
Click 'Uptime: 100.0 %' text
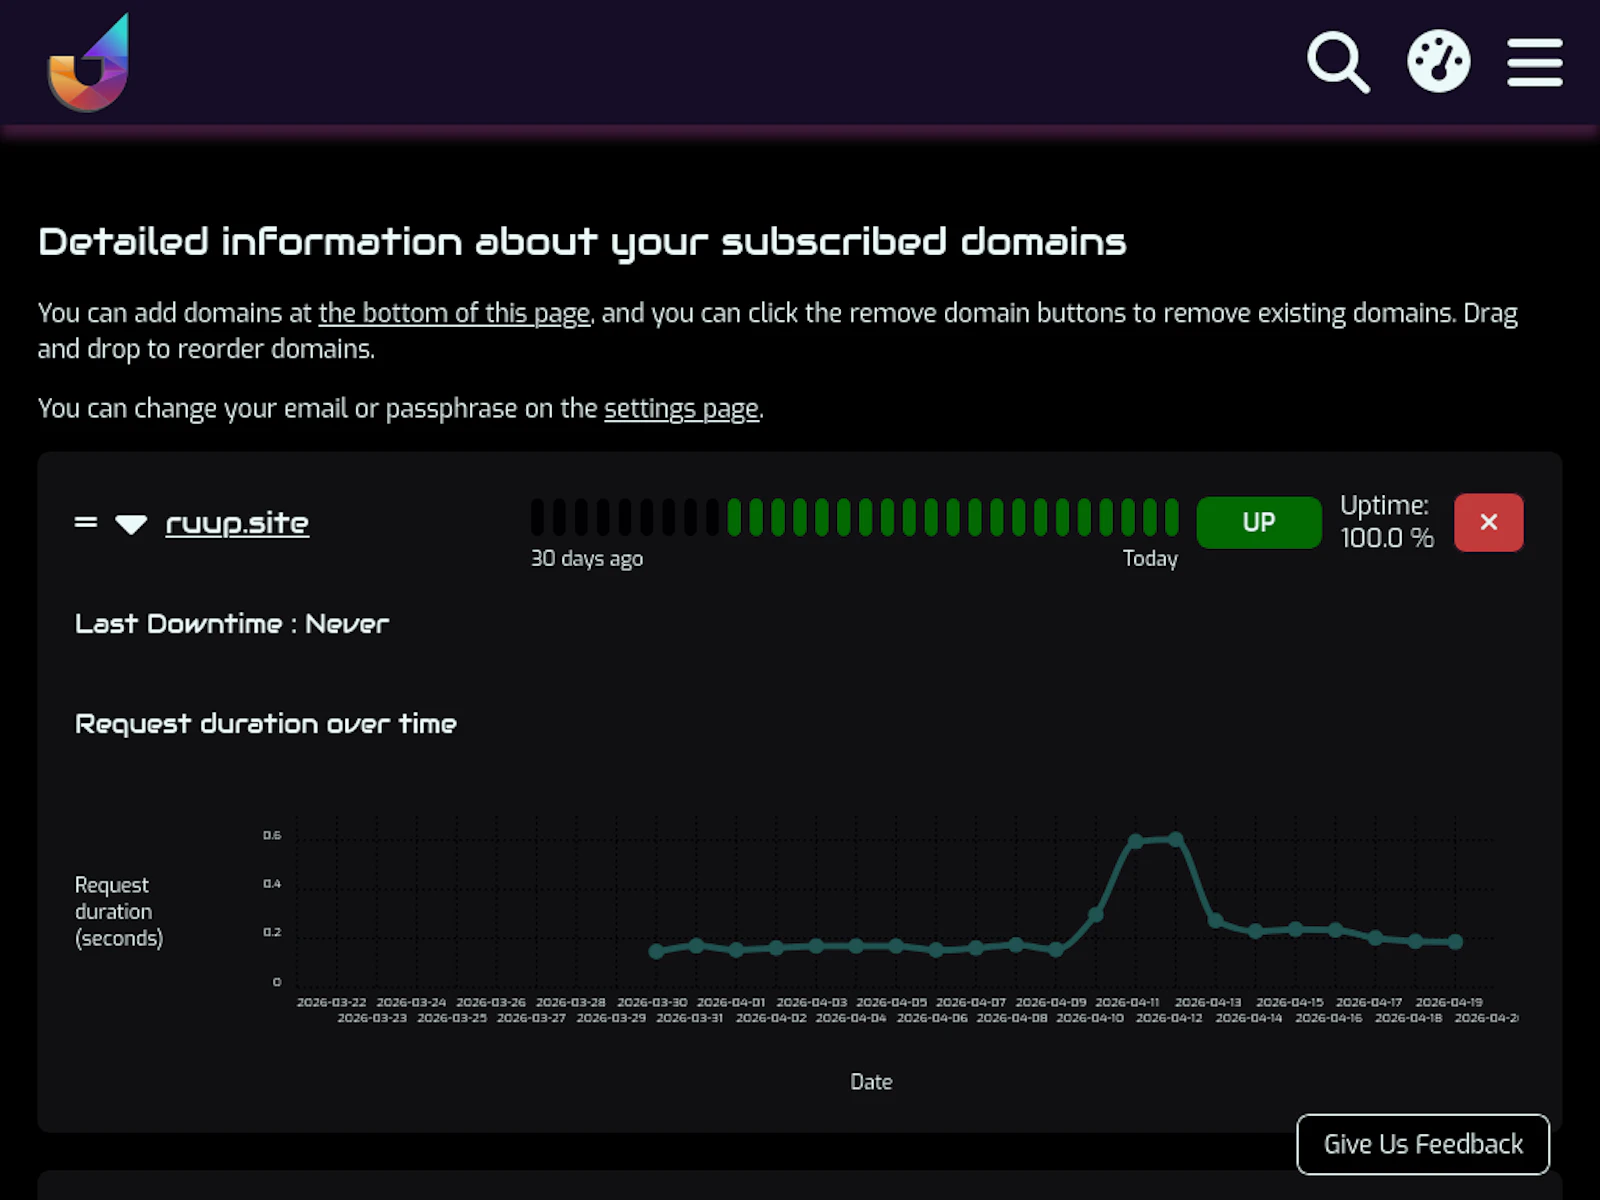point(1386,522)
